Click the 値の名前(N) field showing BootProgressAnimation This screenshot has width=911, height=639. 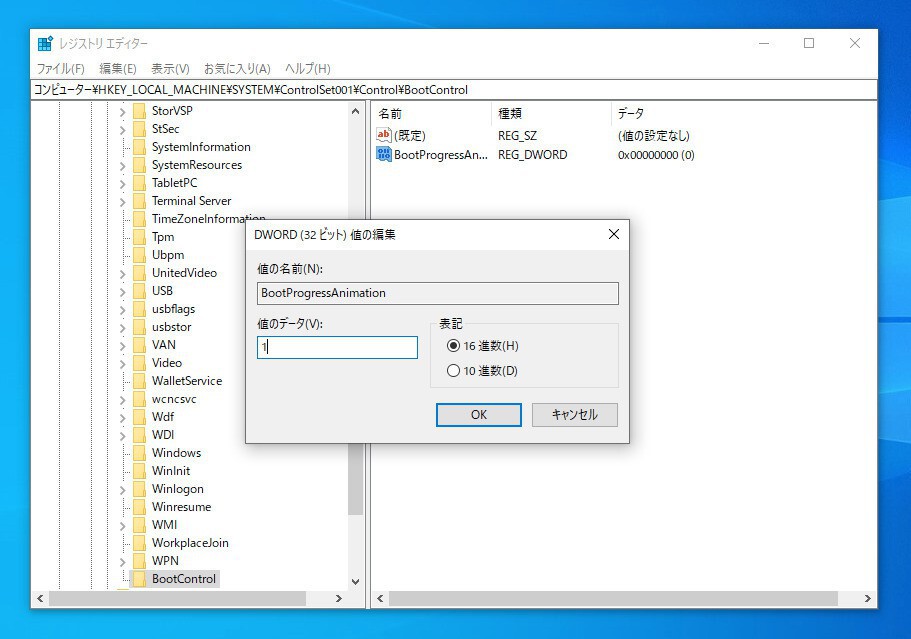437,293
